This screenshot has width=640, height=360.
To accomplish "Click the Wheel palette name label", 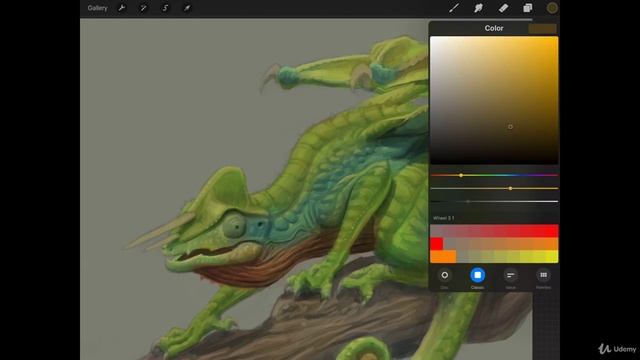I will (444, 218).
